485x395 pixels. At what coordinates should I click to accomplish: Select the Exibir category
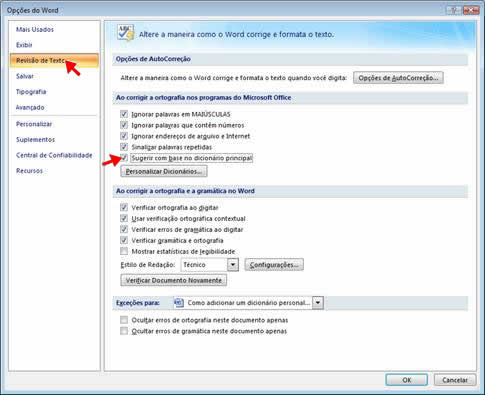[24, 45]
